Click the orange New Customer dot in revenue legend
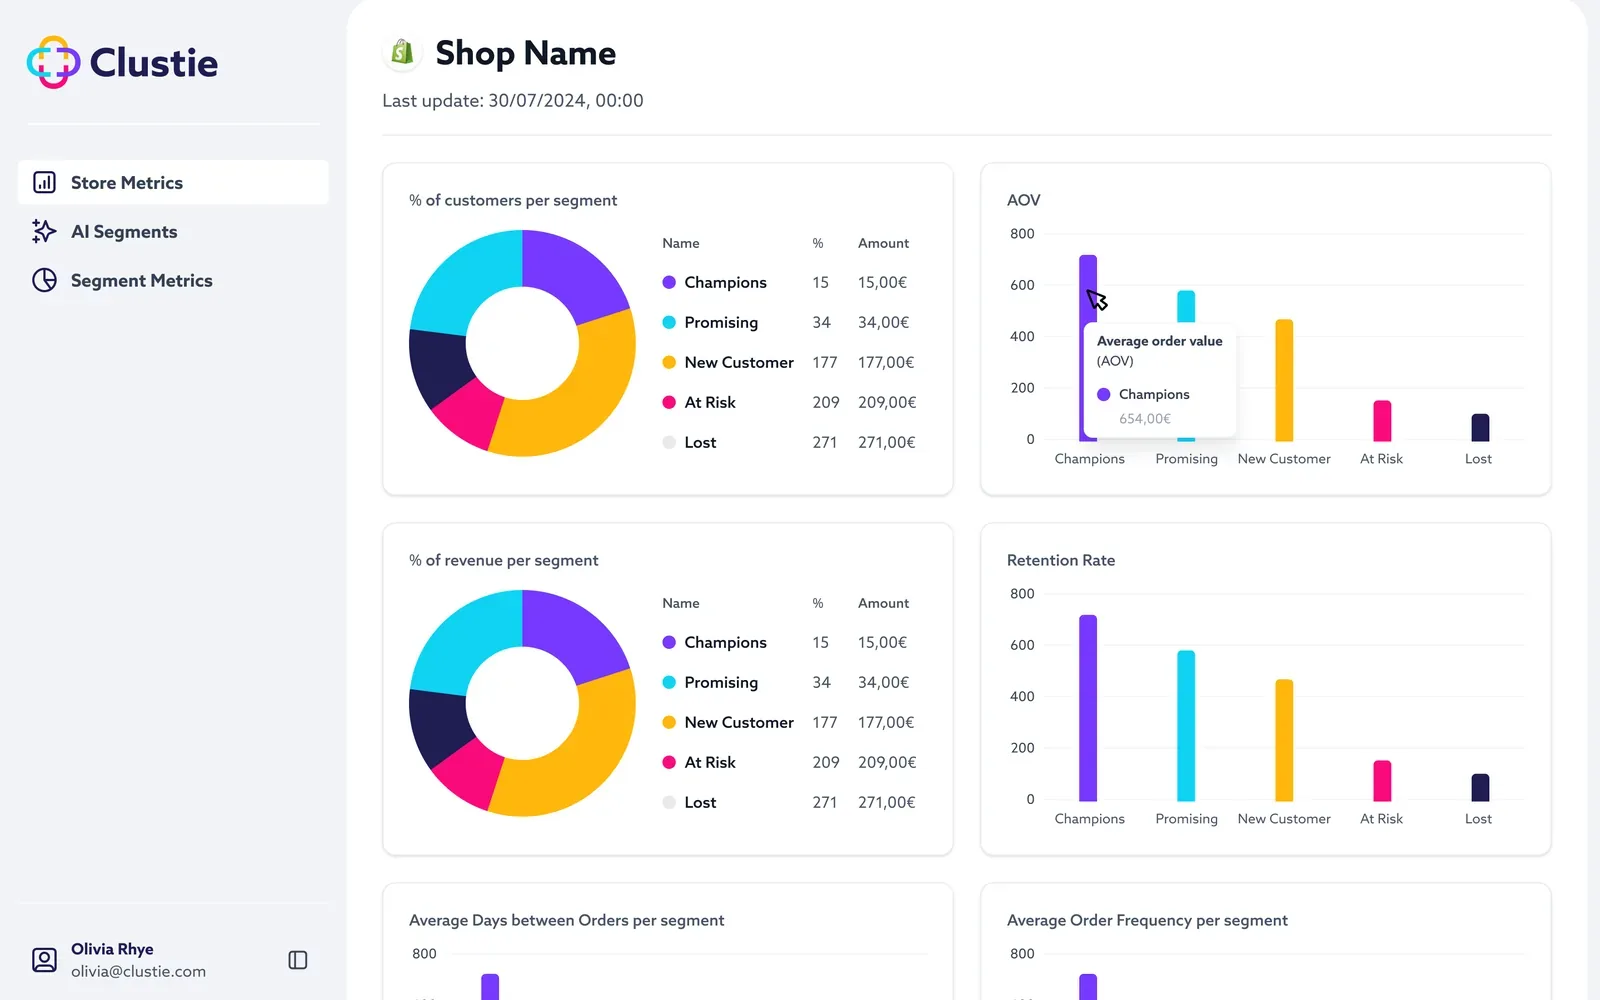1600x1000 pixels. tap(669, 722)
